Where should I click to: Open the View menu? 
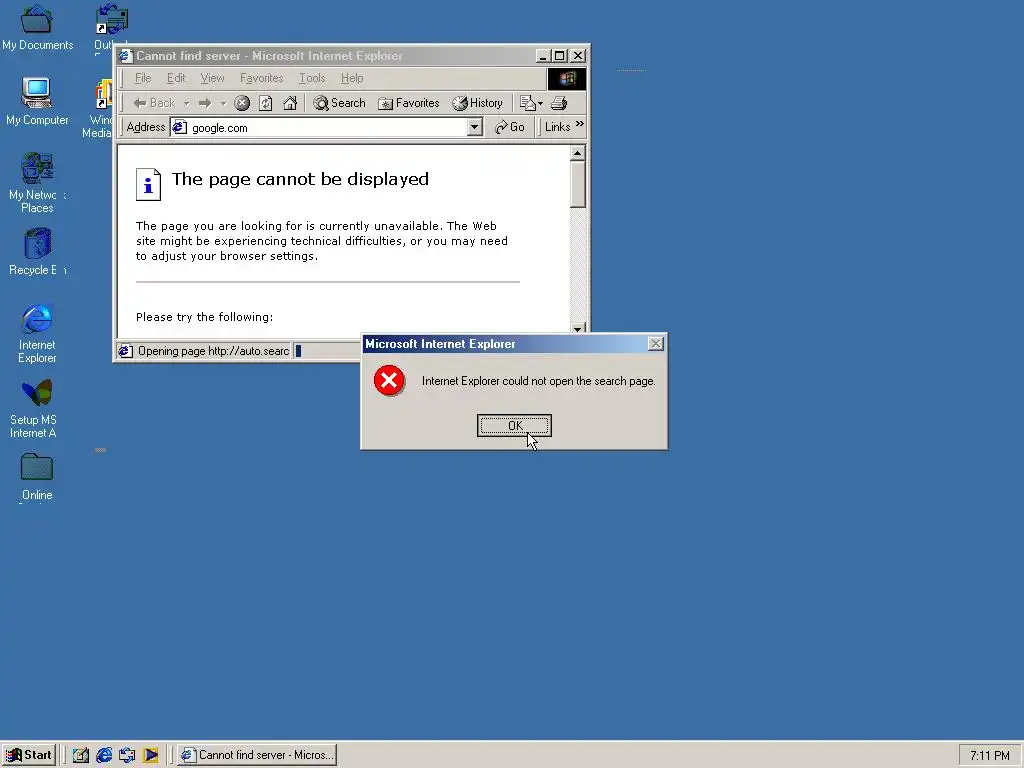pyautogui.click(x=212, y=78)
